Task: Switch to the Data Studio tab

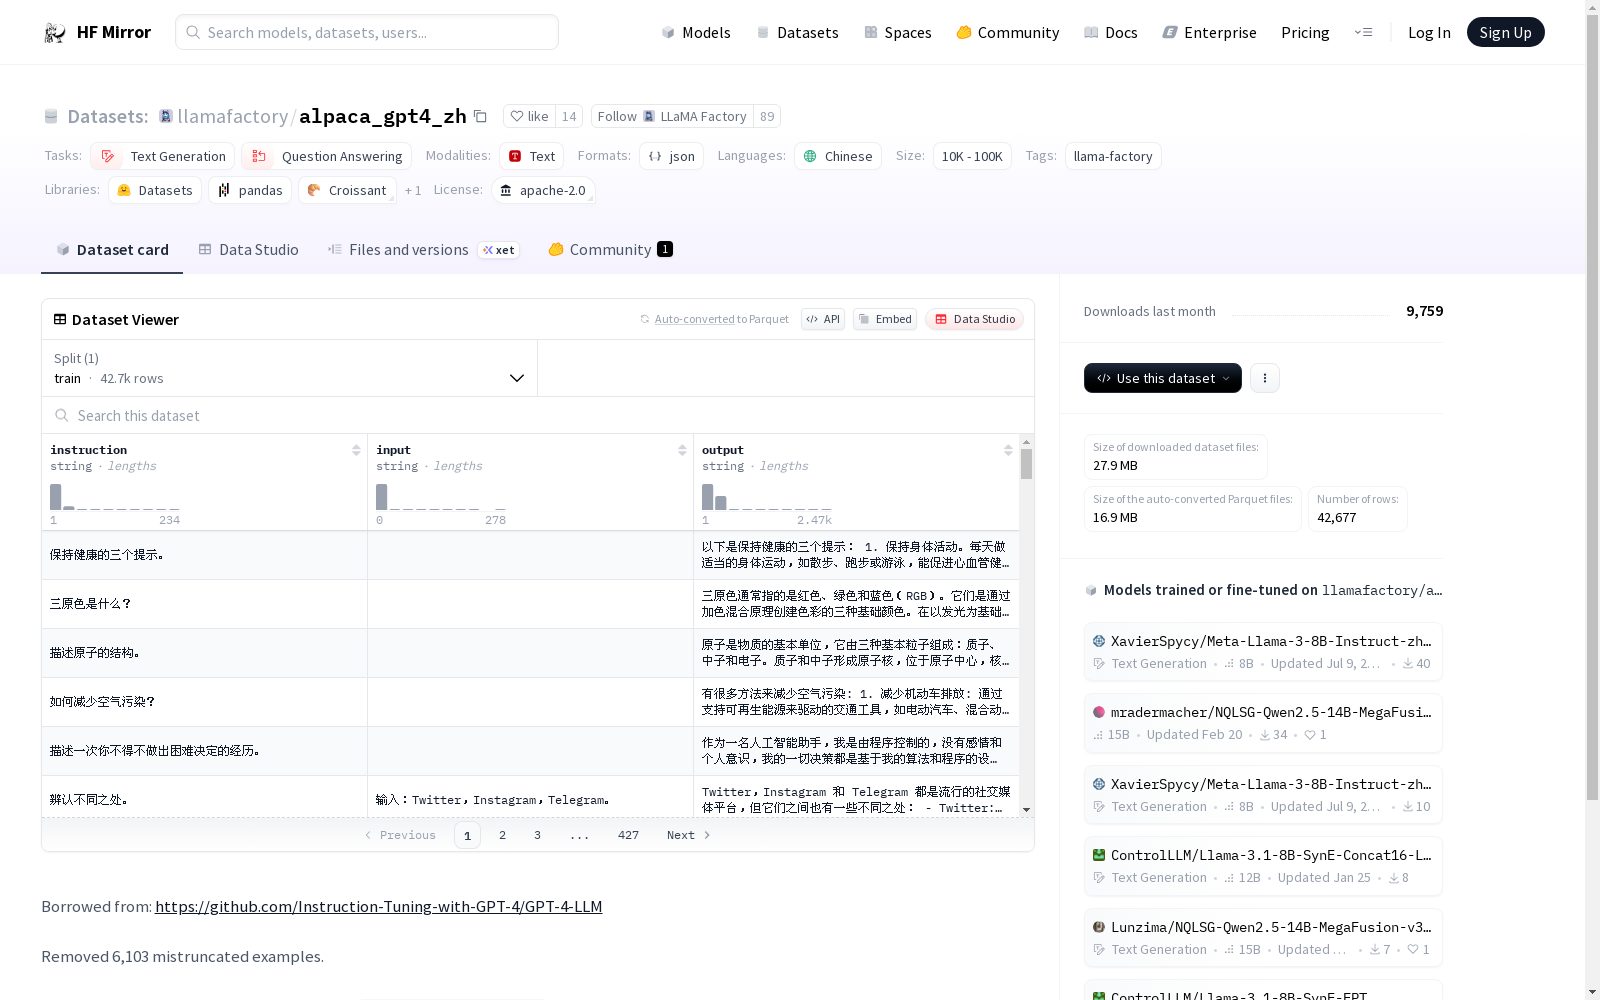Action: click(x=248, y=249)
